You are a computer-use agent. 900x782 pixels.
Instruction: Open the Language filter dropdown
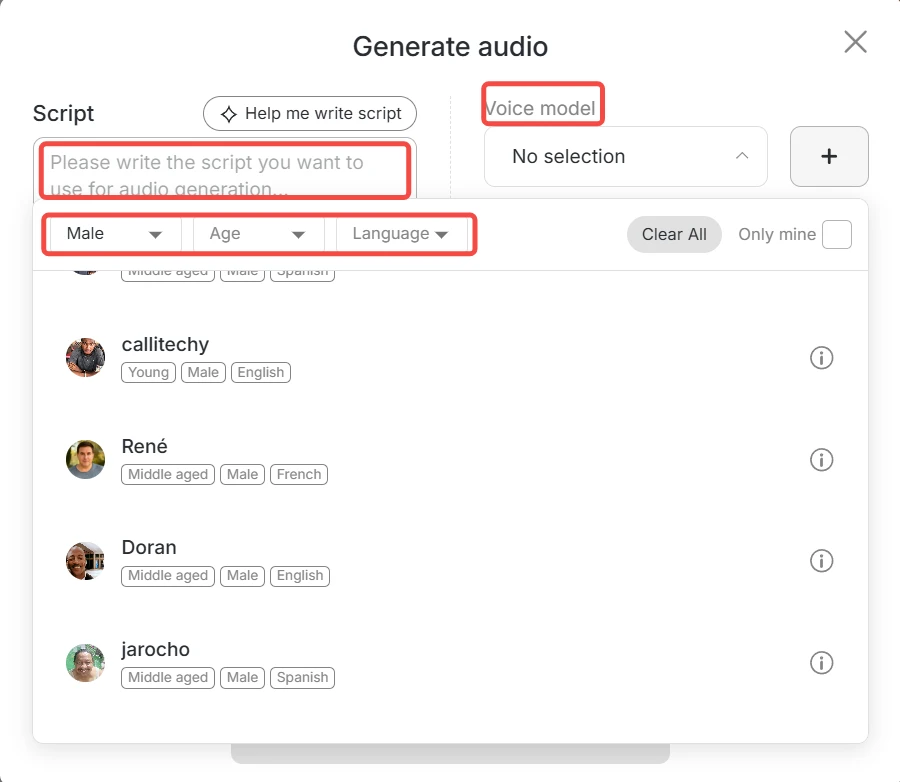click(401, 233)
